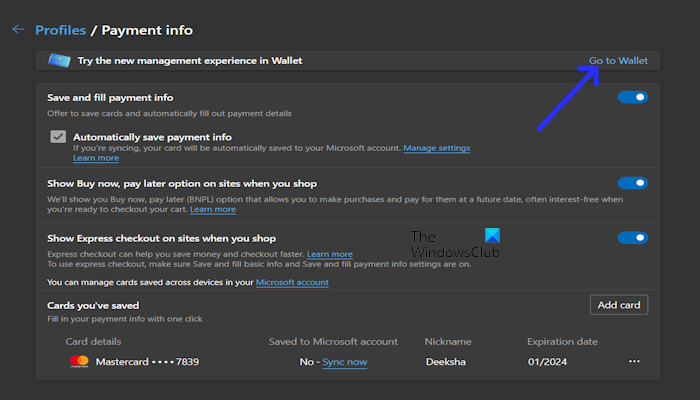Open Manage settings link
This screenshot has width=700, height=400.
pos(437,148)
